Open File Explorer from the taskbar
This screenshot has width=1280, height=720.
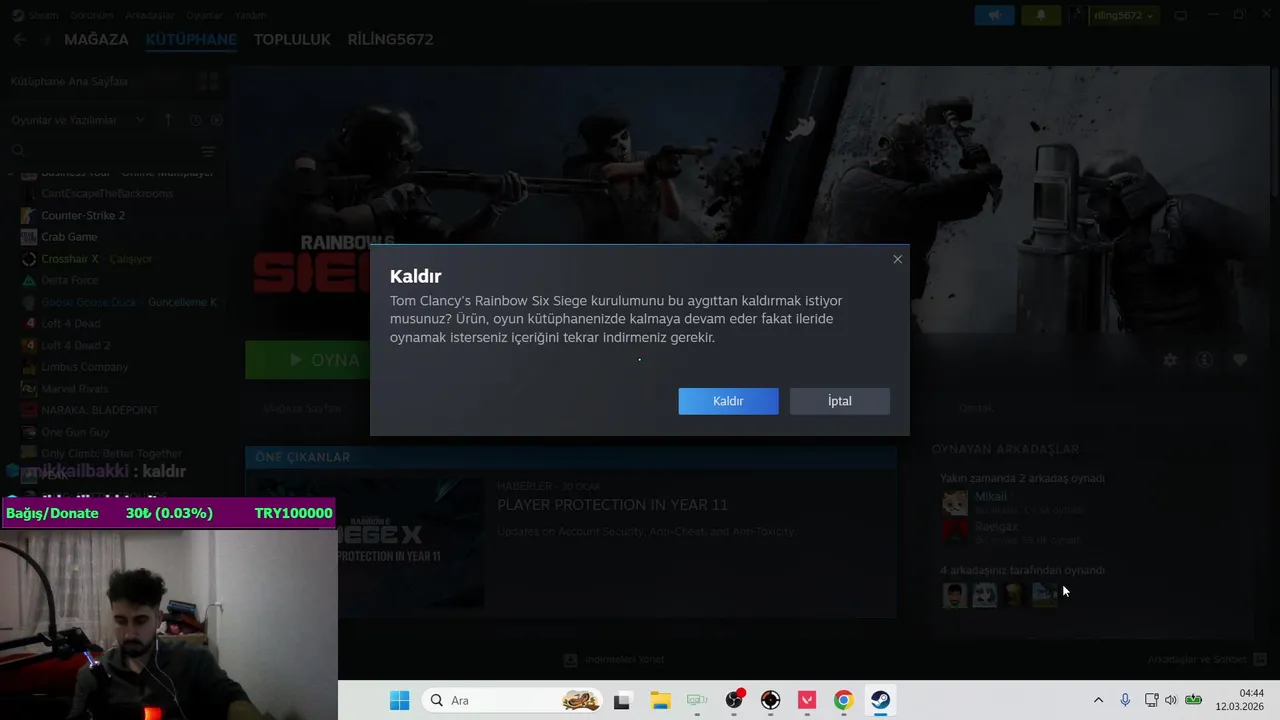pos(660,700)
